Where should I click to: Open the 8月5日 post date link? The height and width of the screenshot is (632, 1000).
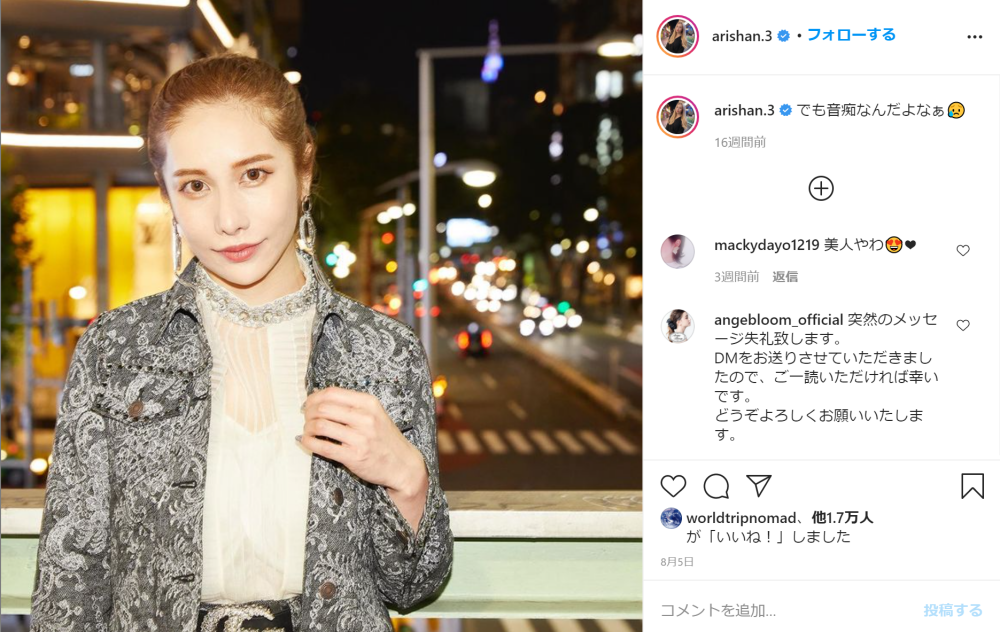pyautogui.click(x=677, y=562)
